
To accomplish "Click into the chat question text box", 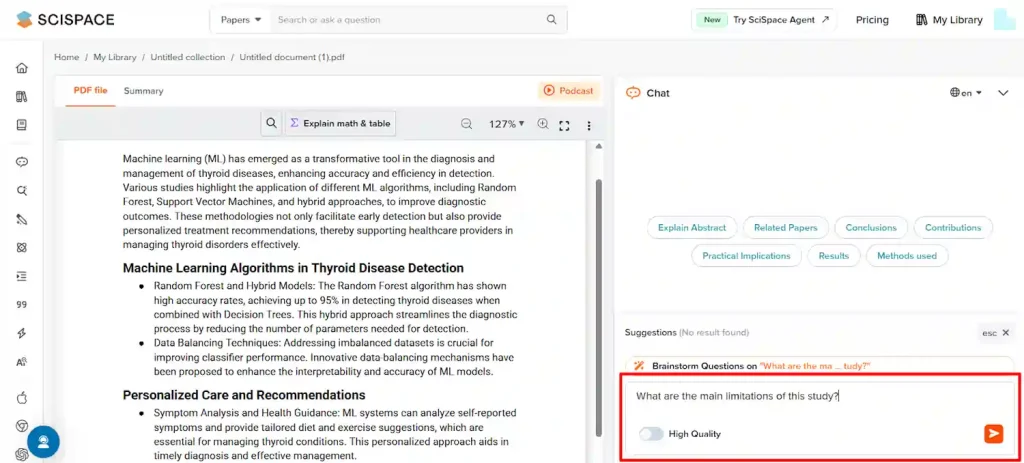I will coord(820,396).
